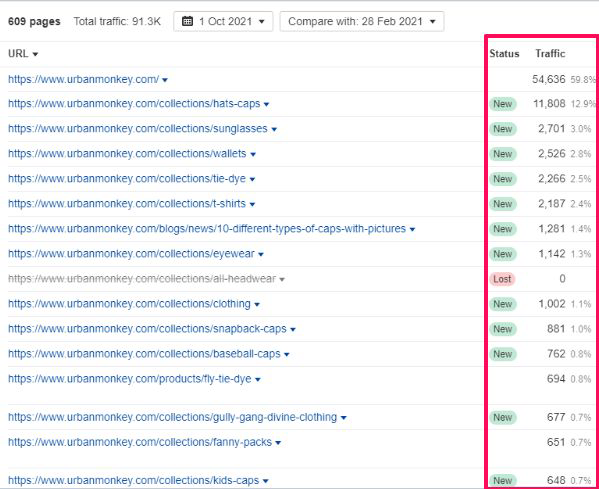
Task: Open the gully-gang-divine-clothing collection link
Action: [172, 417]
